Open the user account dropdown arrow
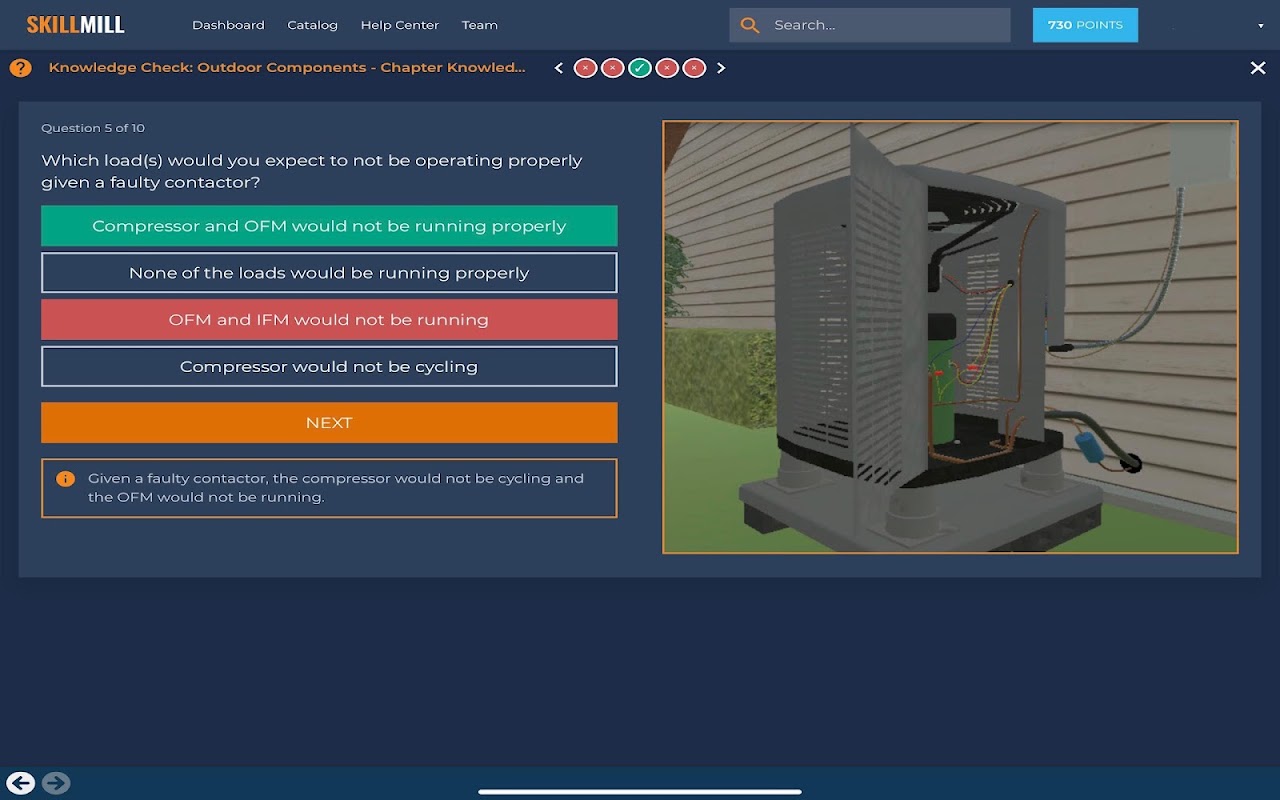1280x800 pixels. (x=1260, y=26)
